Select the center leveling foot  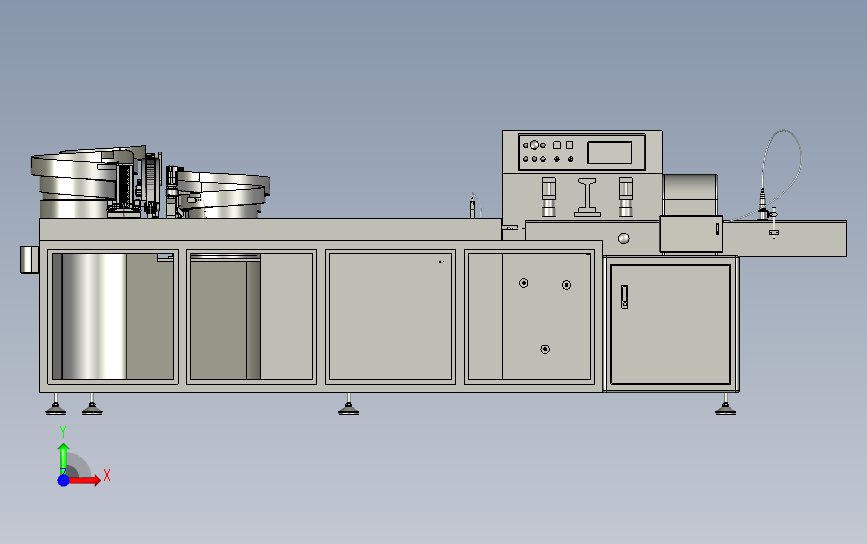[348, 405]
